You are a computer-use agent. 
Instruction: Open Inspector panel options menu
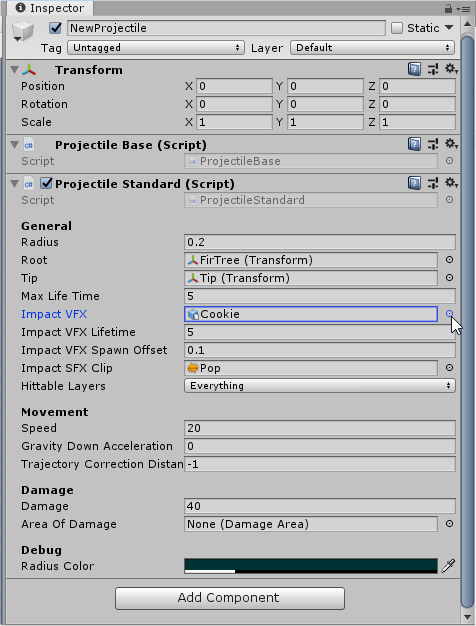(464, 8)
